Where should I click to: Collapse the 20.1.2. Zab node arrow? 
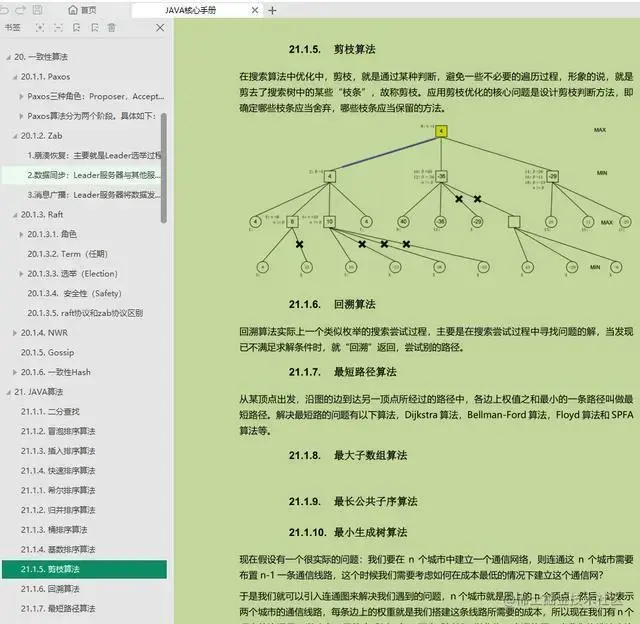15,136
